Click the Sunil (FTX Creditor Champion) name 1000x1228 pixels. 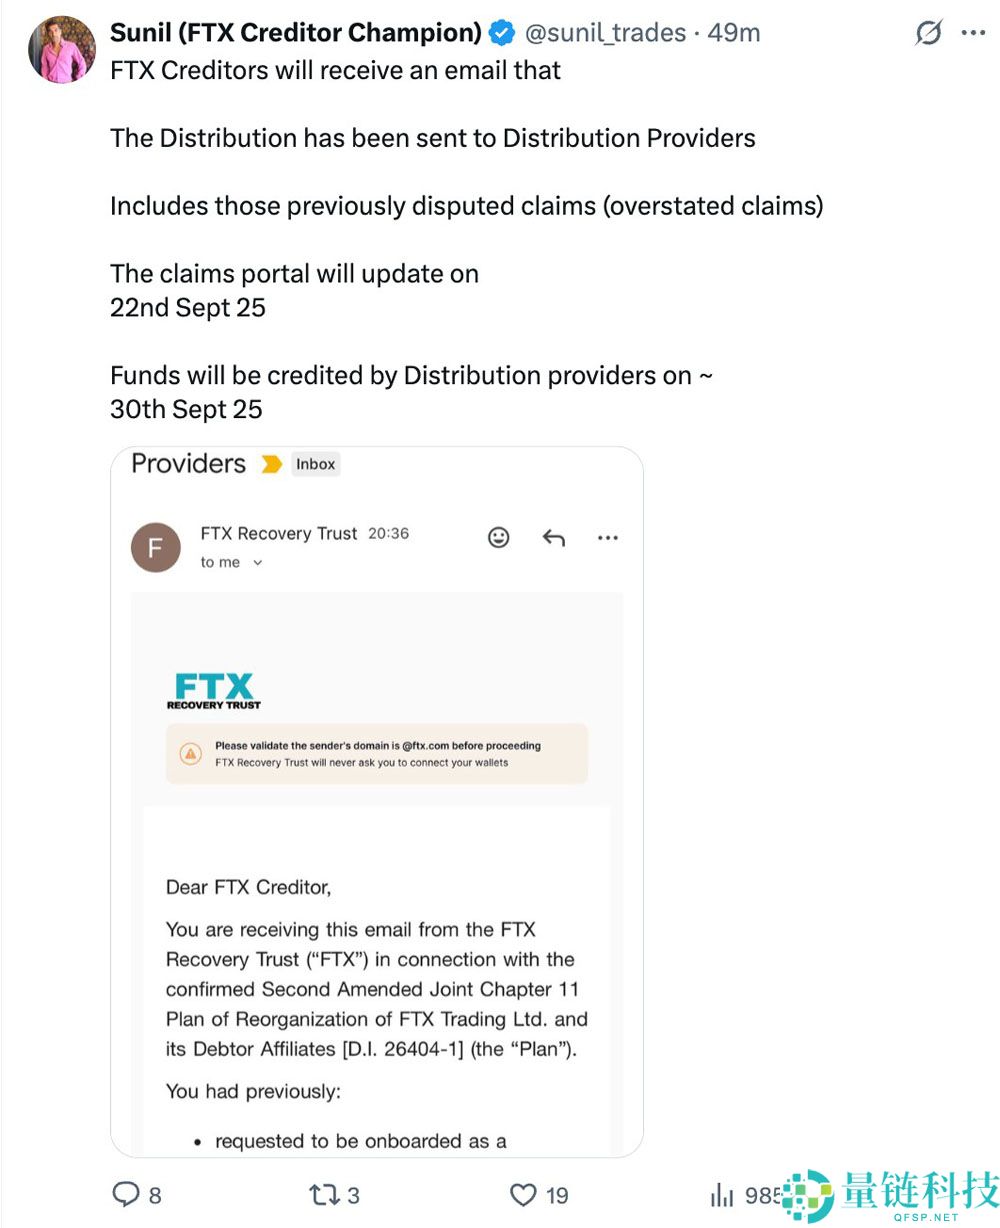tap(296, 33)
